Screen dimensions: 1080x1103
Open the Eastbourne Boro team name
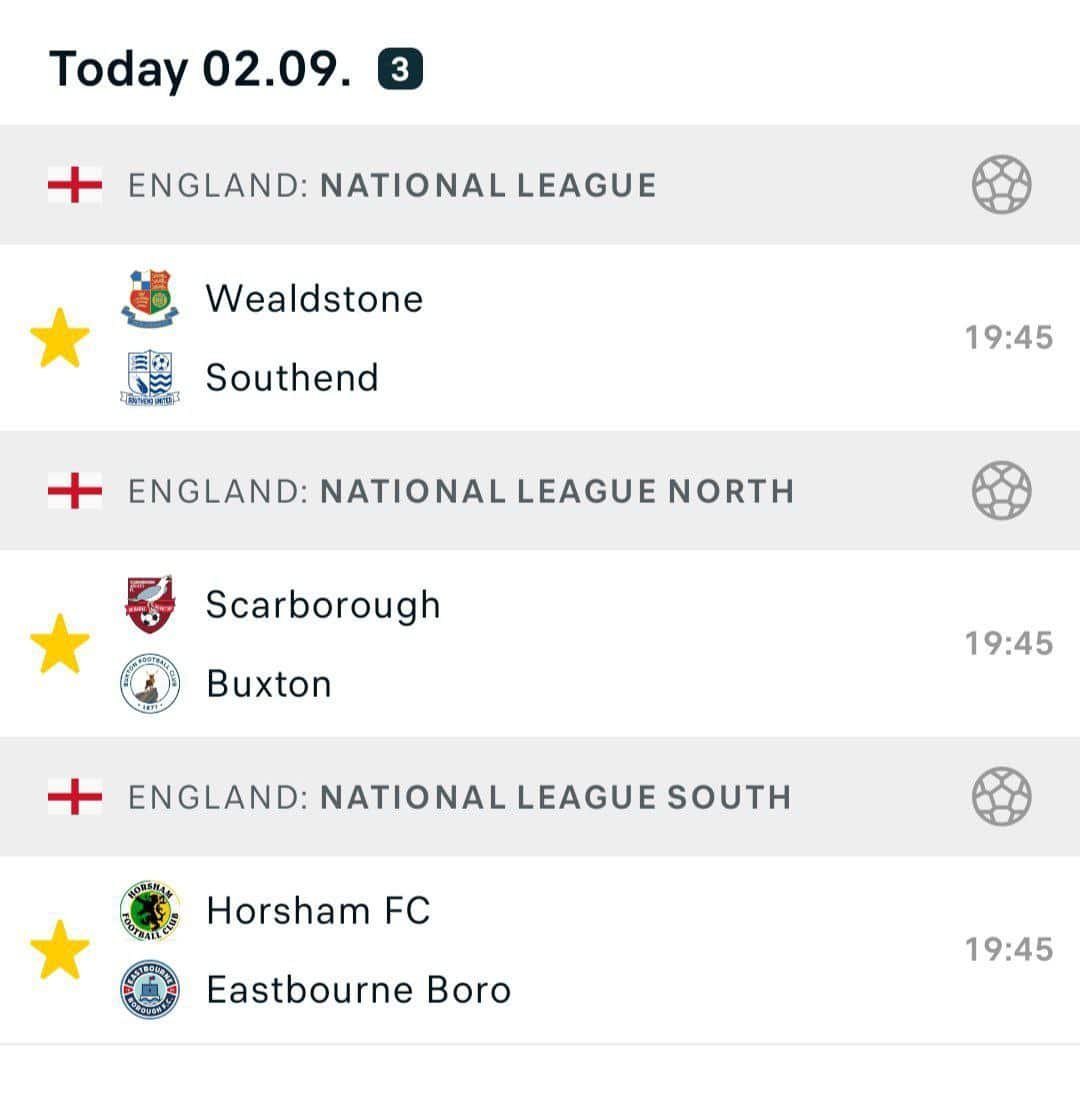(x=359, y=990)
